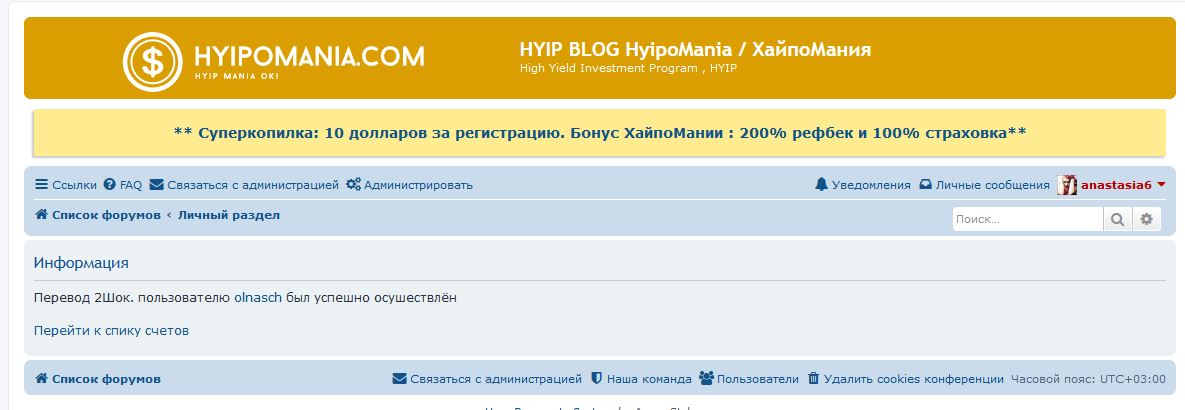The image size is (1185, 410).
Task: Go to Список форумов in breadcrumbs
Action: [x=98, y=215]
